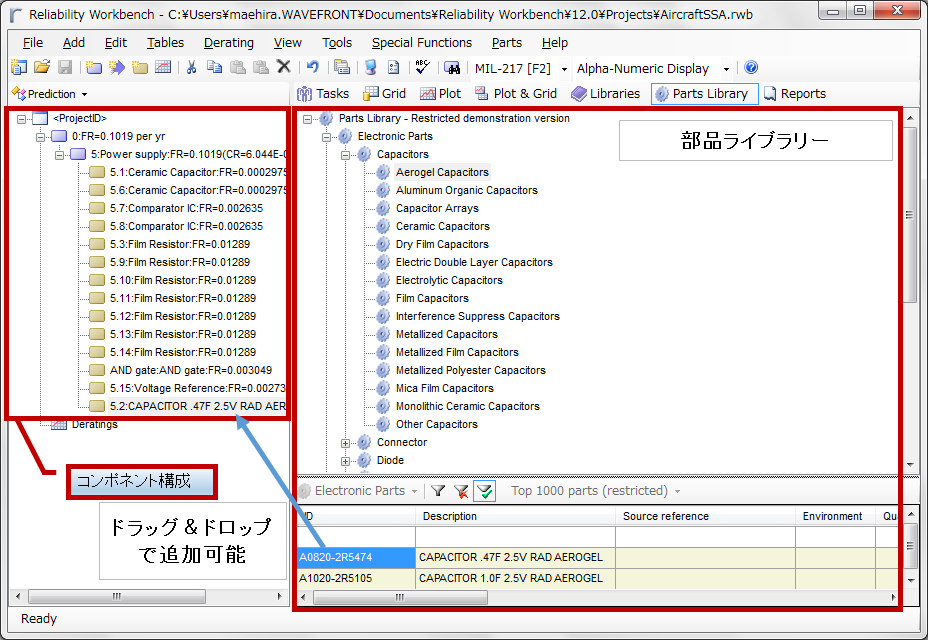Select the Parts Library tab

(704, 94)
